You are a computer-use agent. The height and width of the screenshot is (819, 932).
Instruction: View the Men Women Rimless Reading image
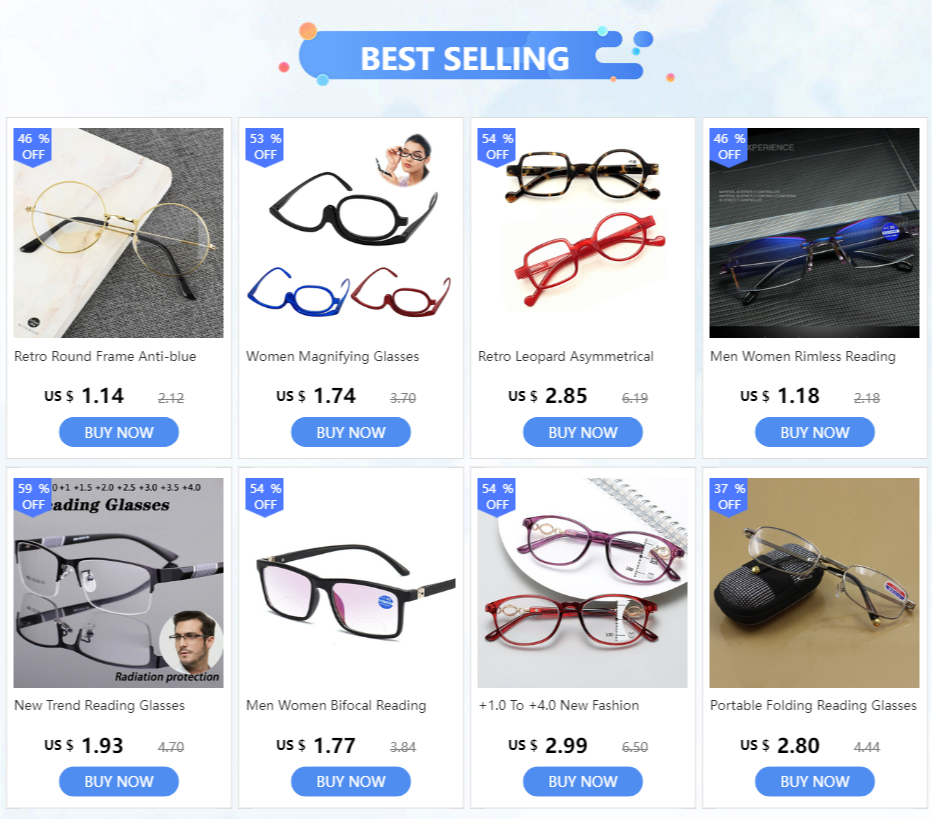click(814, 232)
